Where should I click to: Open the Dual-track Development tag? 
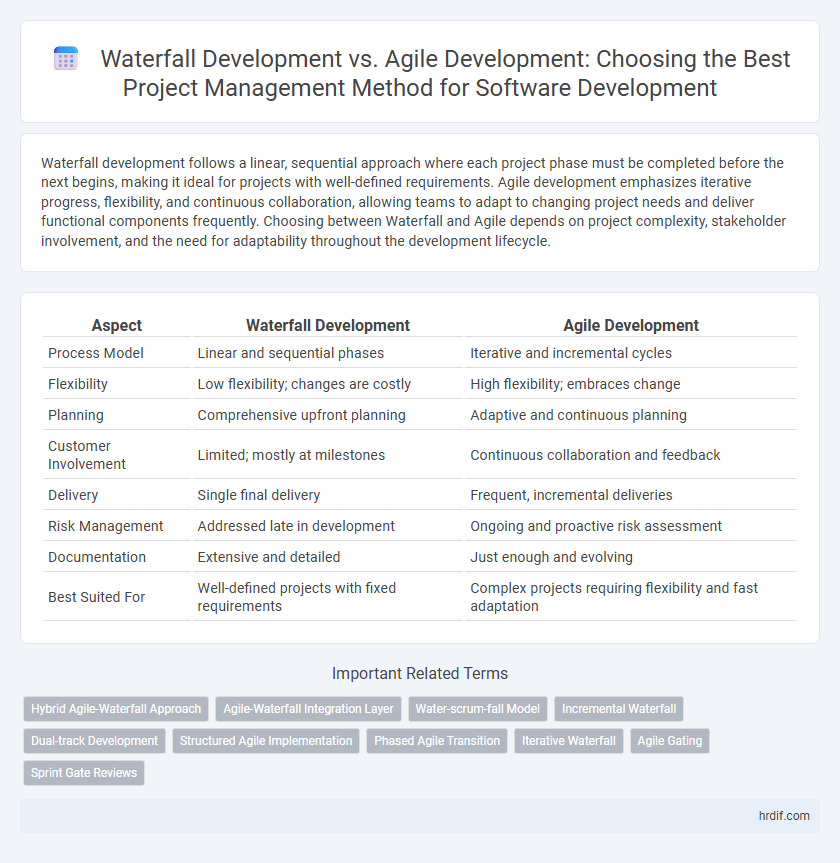[95, 741]
